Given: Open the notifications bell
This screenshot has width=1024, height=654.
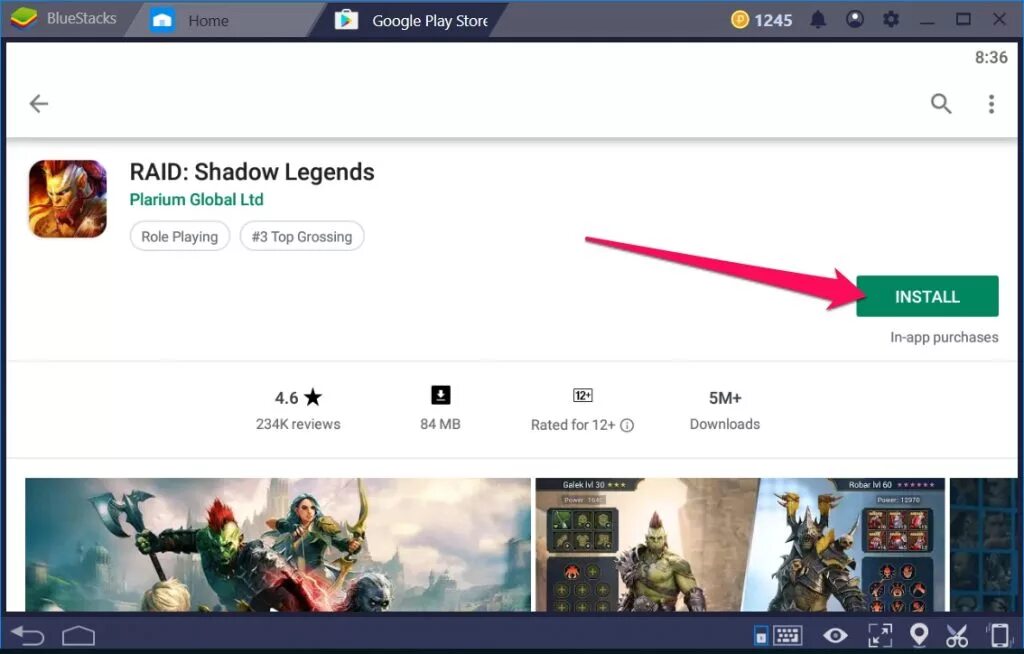Looking at the screenshot, I should coord(818,20).
